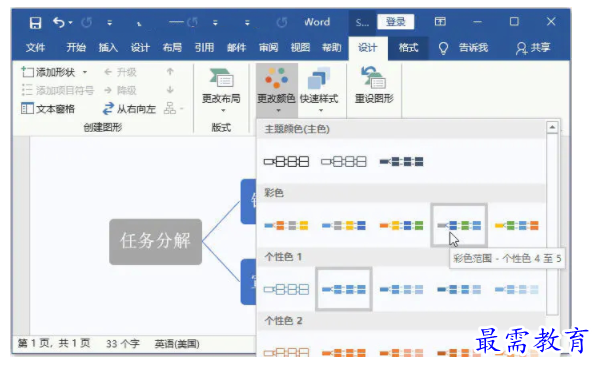Click the Redo icon in title bar
Screen dimensions: 597x372
86,23
